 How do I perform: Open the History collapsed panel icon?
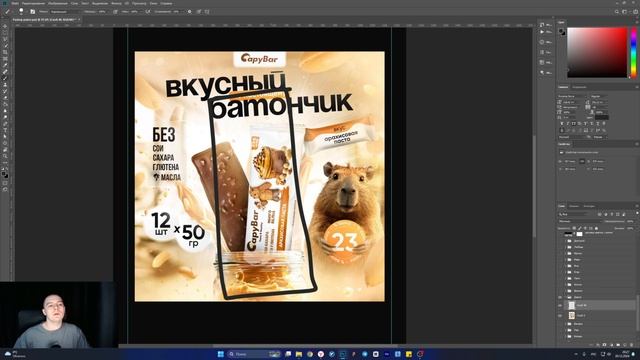(542, 25)
